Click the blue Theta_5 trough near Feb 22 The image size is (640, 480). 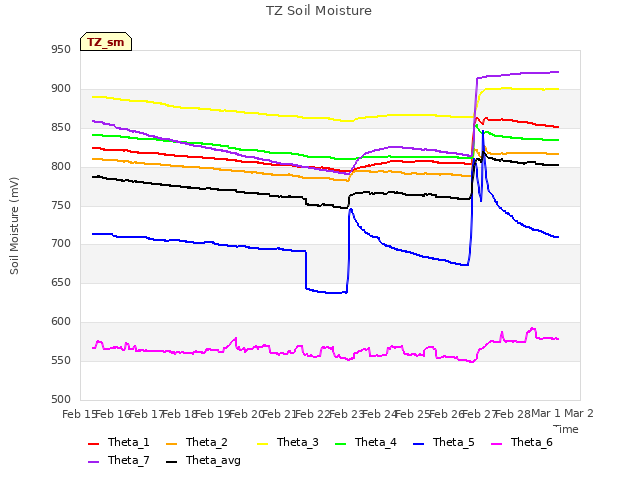tap(327, 291)
